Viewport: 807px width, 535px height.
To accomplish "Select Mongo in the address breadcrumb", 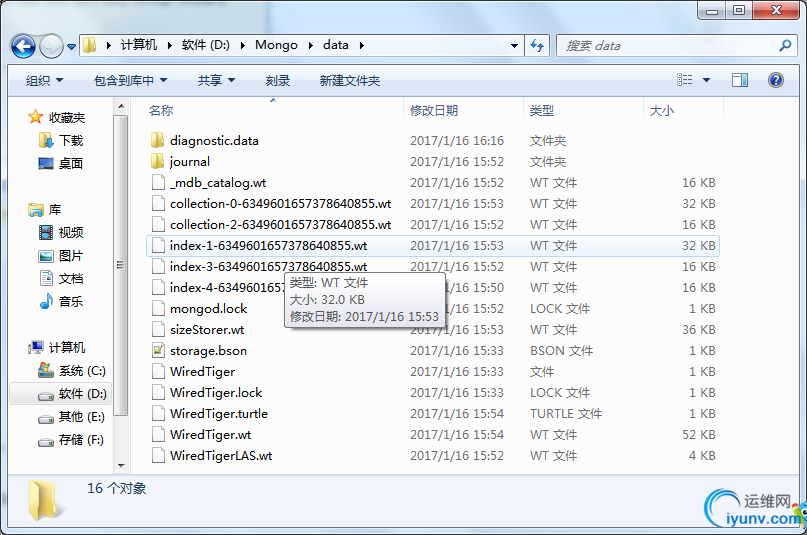I will tap(276, 45).
